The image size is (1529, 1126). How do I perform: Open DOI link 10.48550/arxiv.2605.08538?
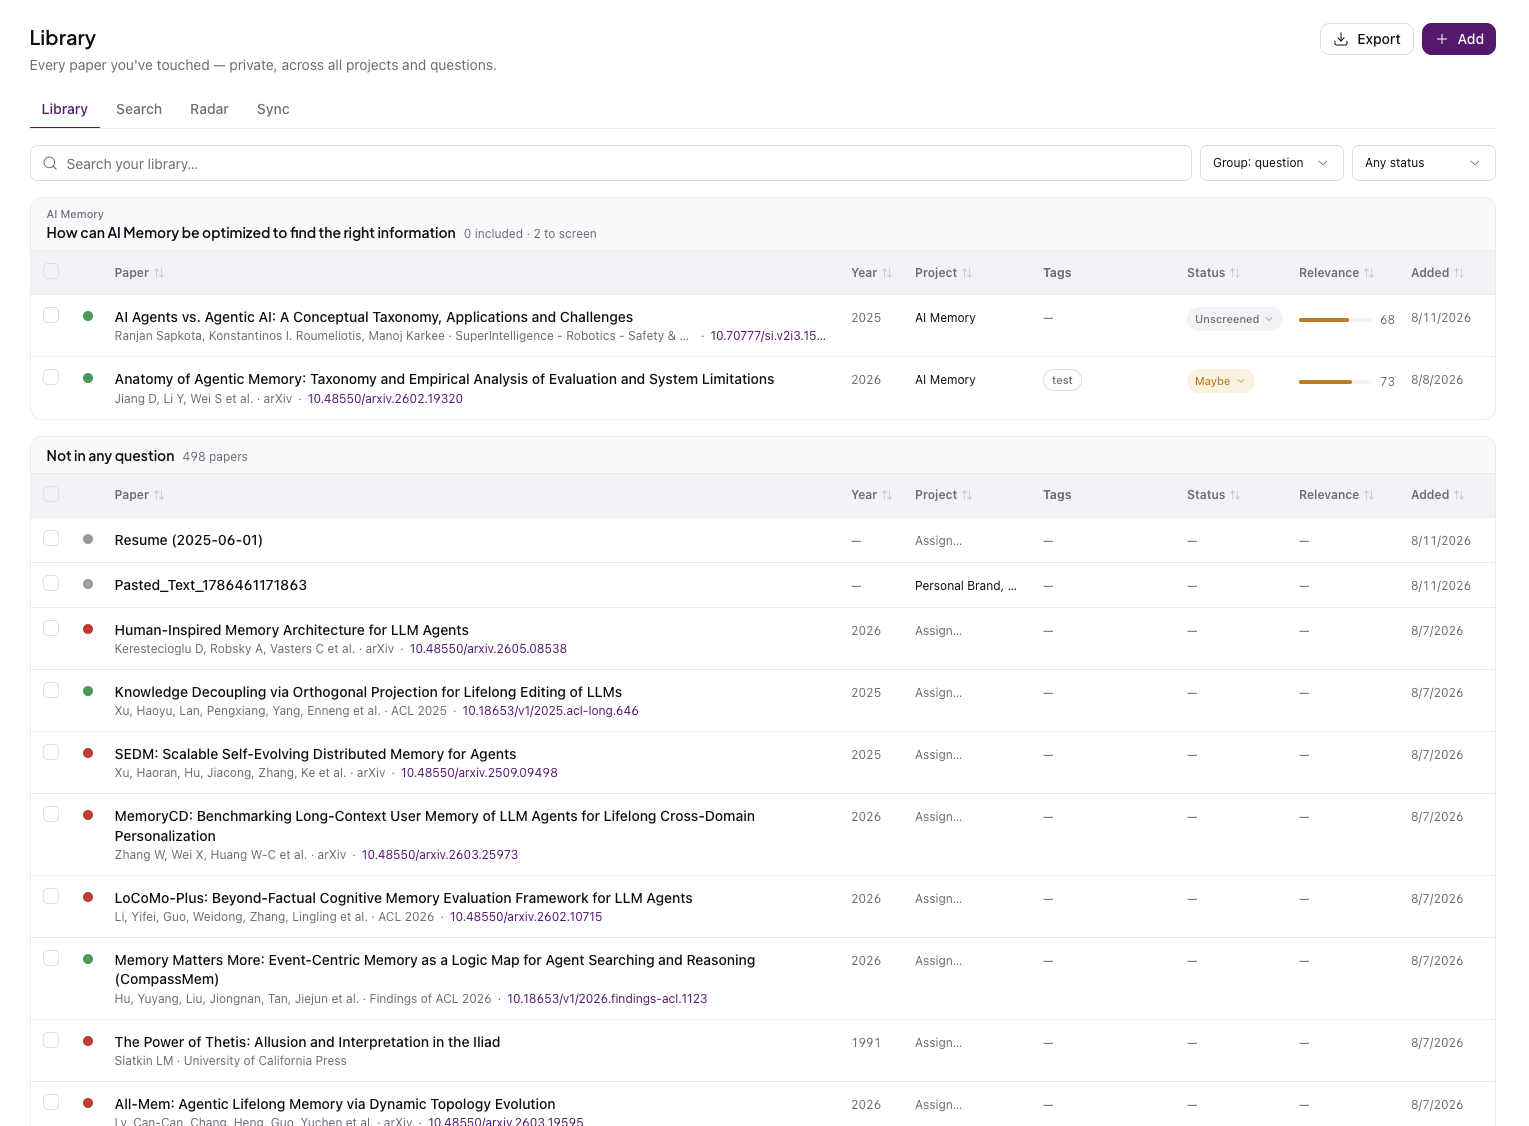488,649
